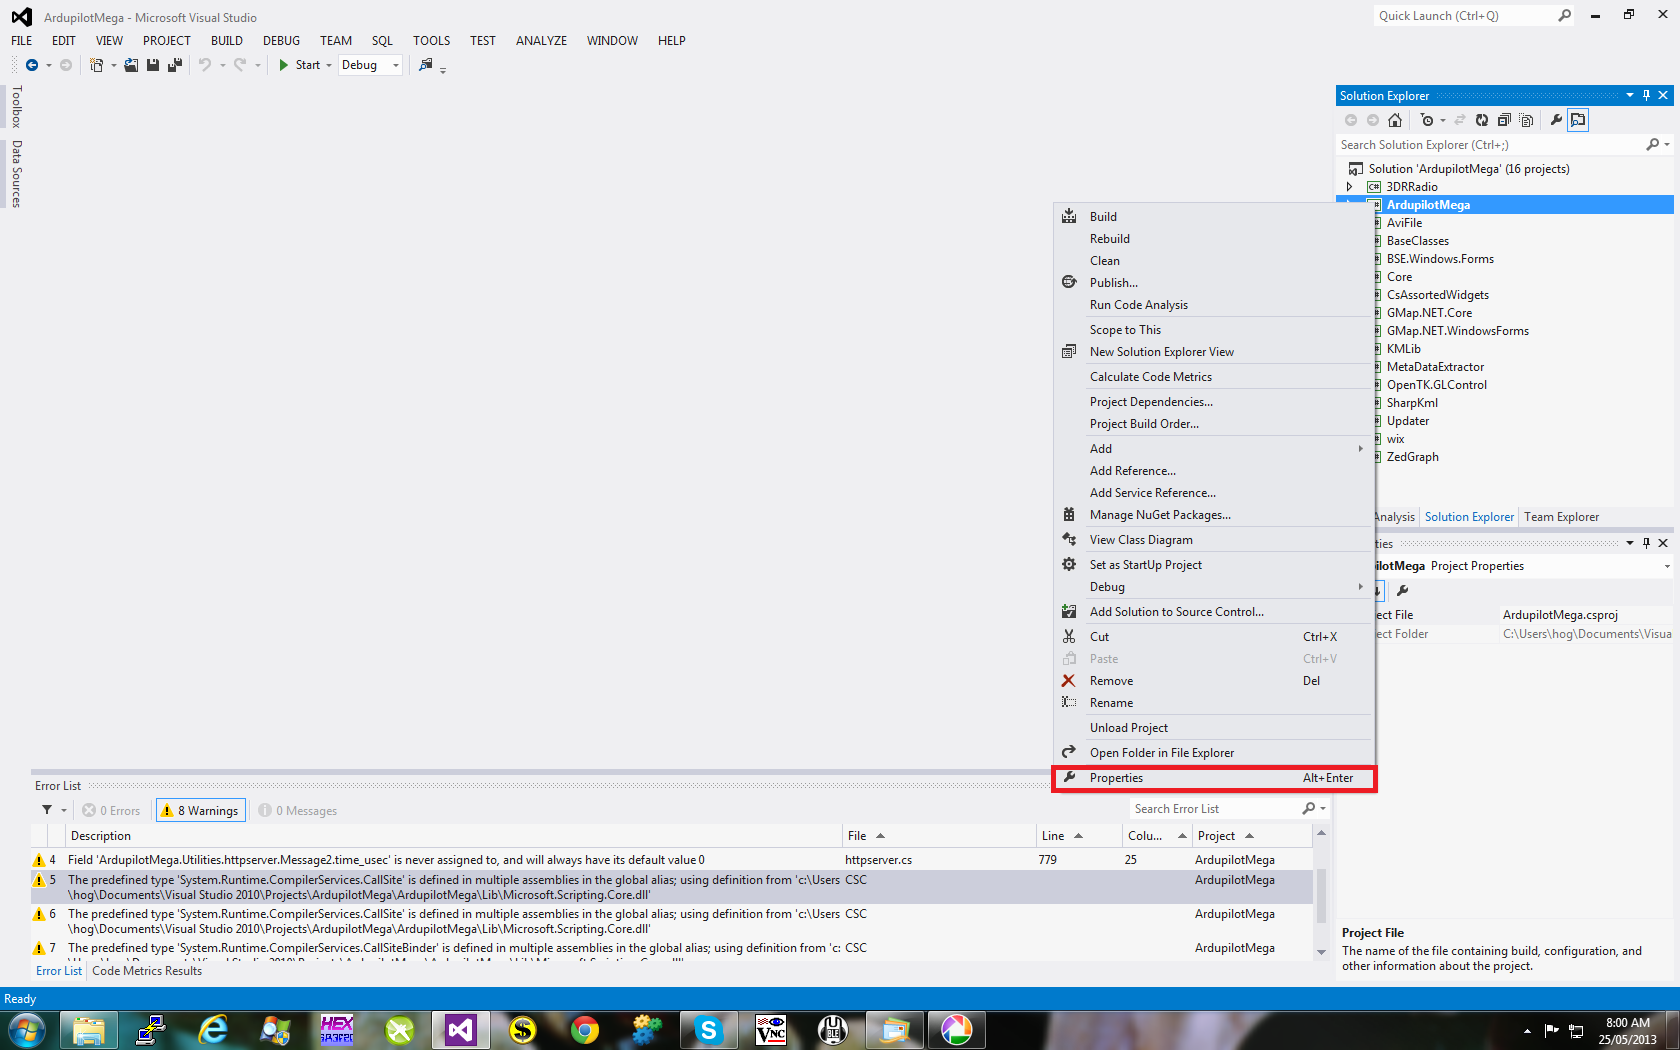Click the Error List scroll down arrow
This screenshot has width=1680, height=1050.
1321,952
